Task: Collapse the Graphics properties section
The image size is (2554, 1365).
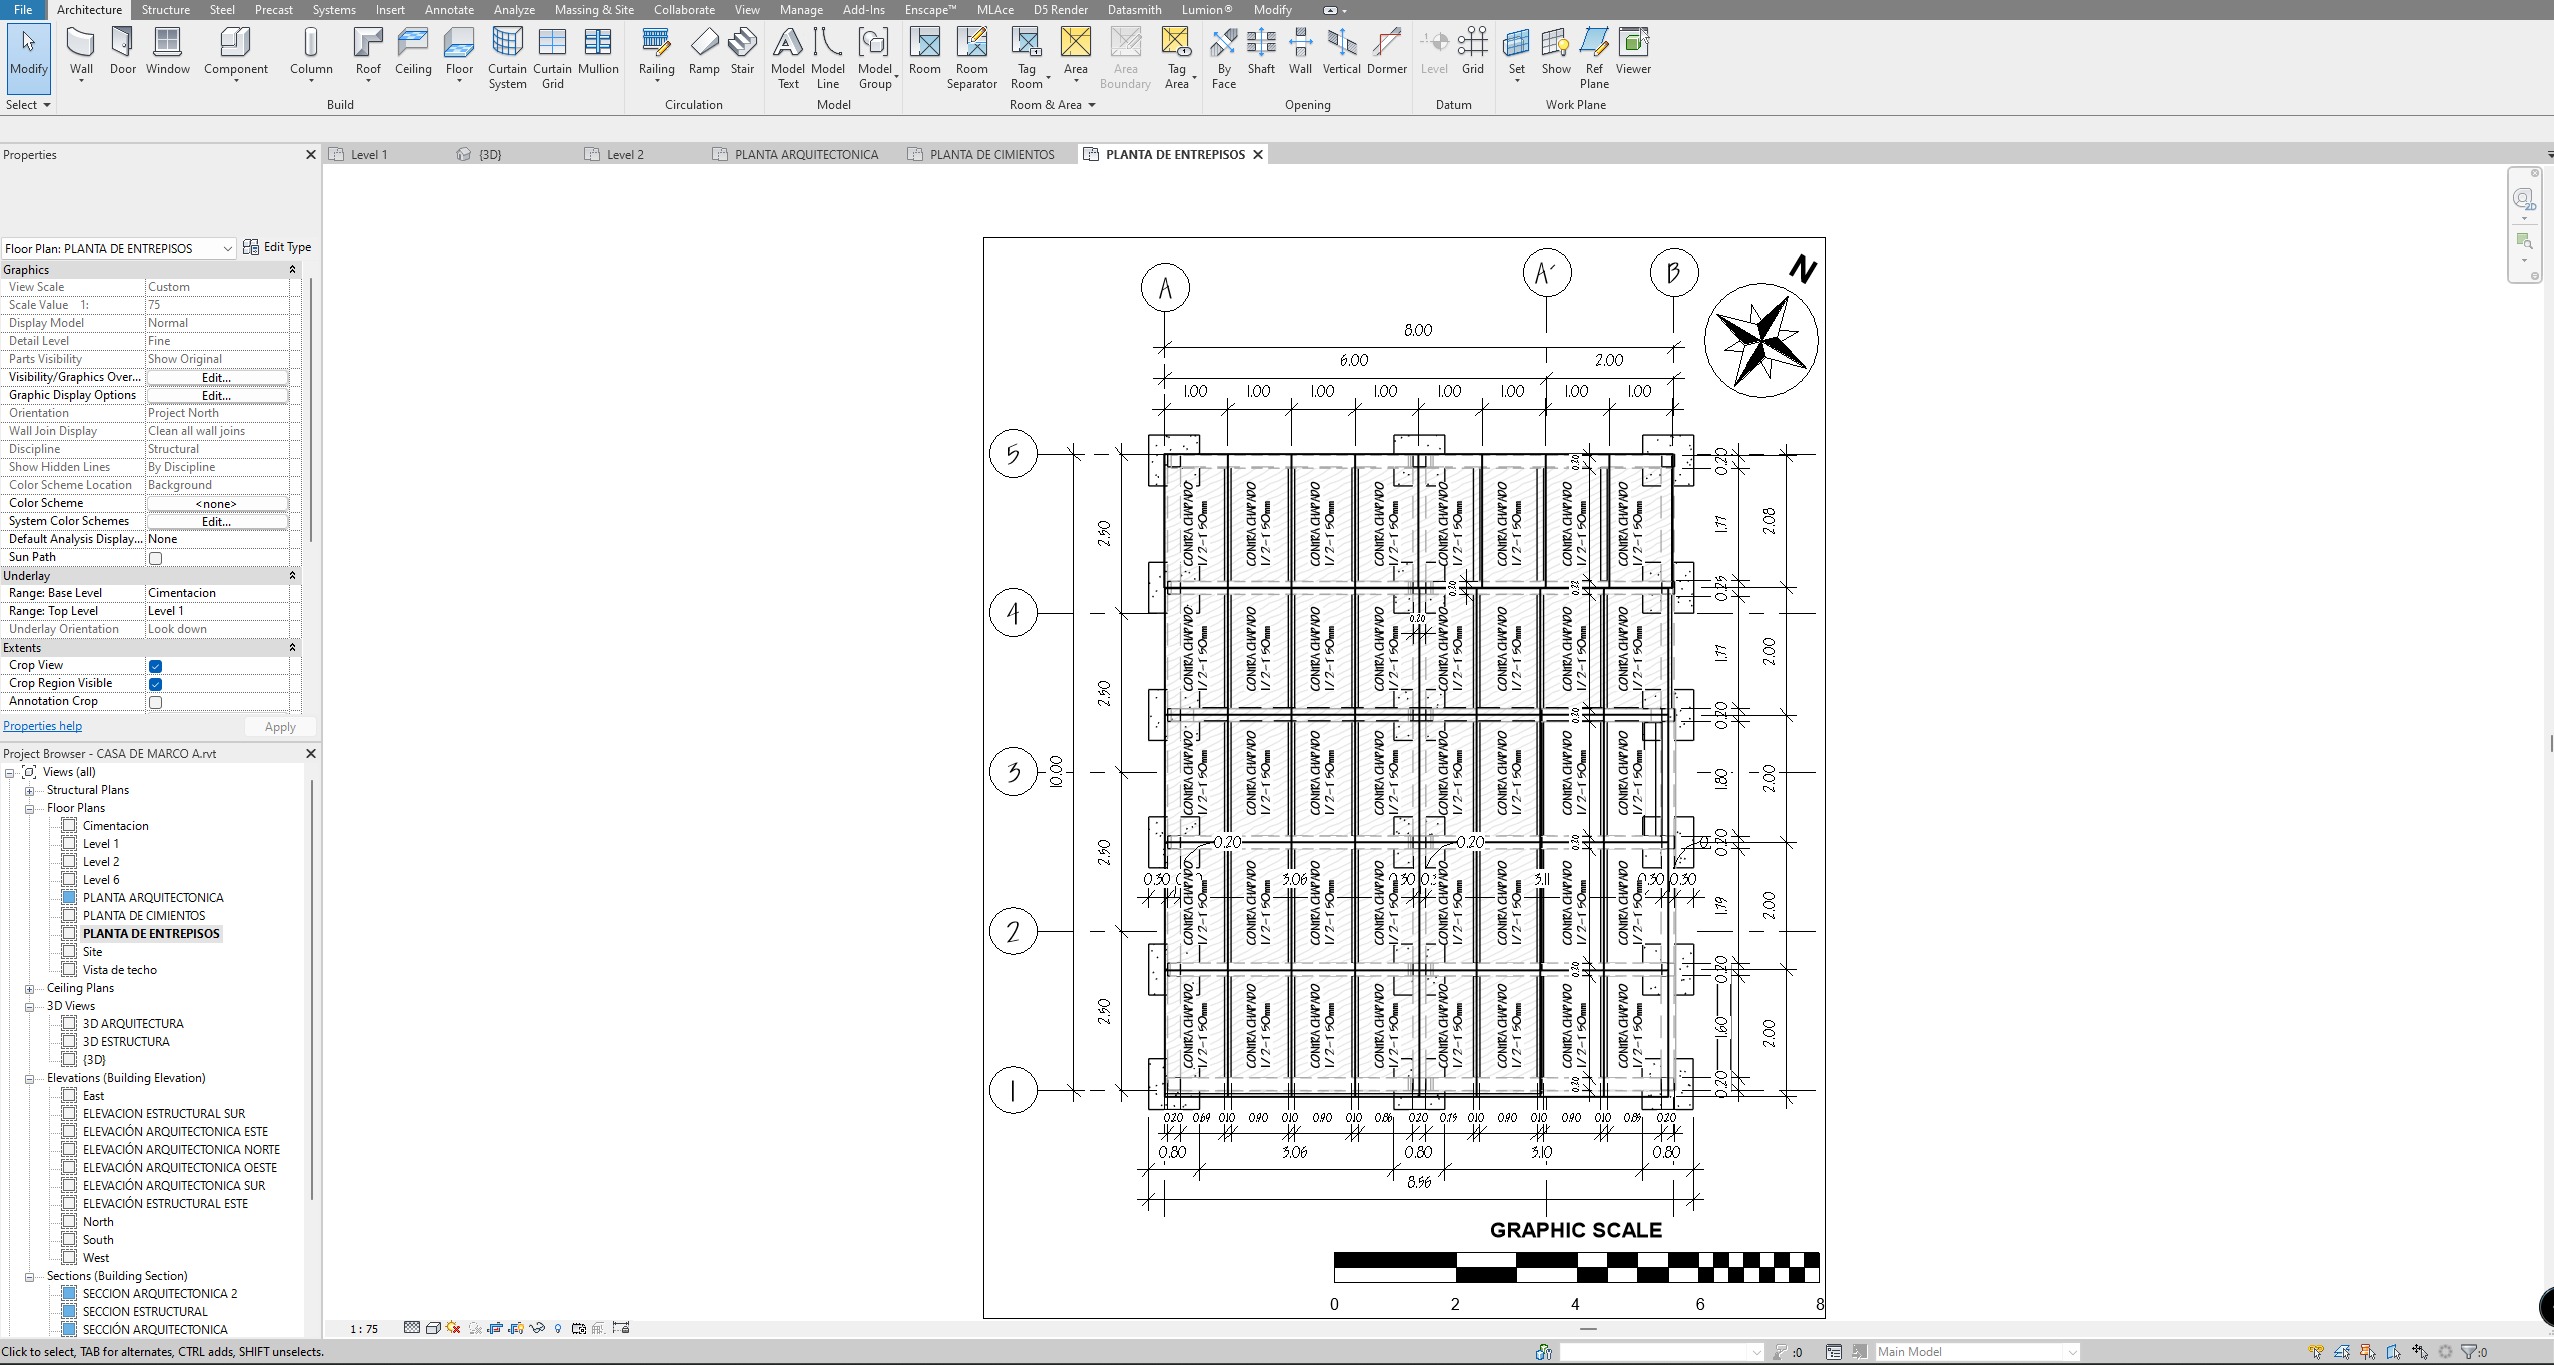Action: 292,270
